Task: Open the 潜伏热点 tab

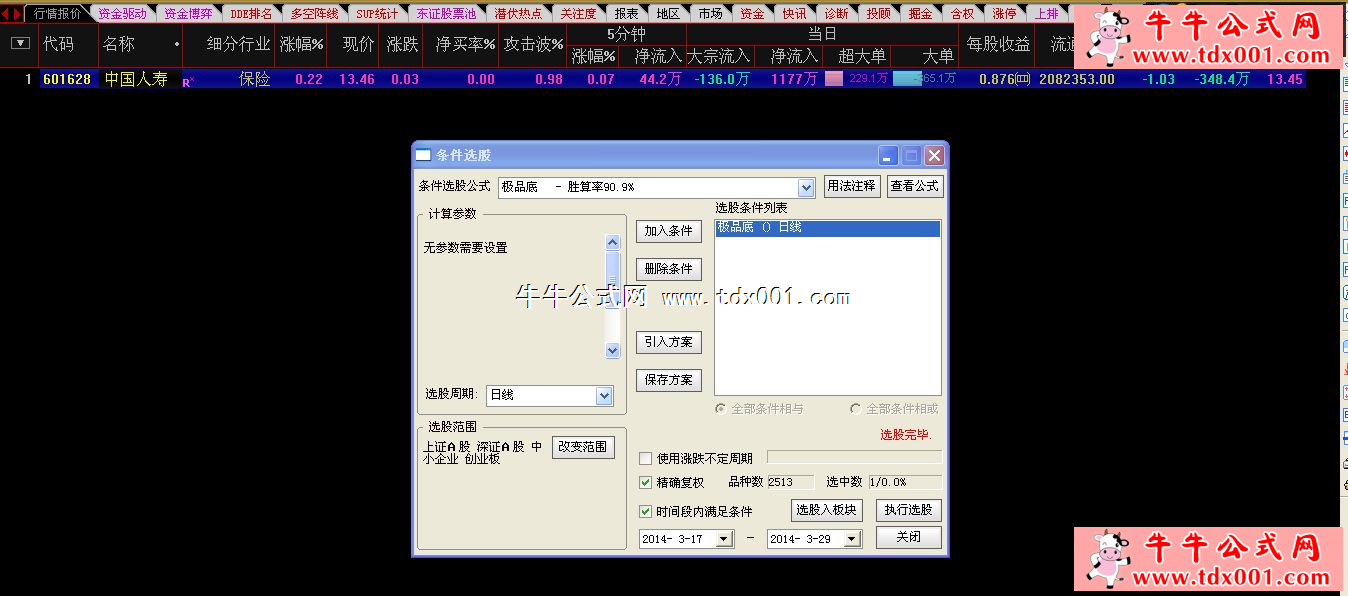Action: (518, 13)
